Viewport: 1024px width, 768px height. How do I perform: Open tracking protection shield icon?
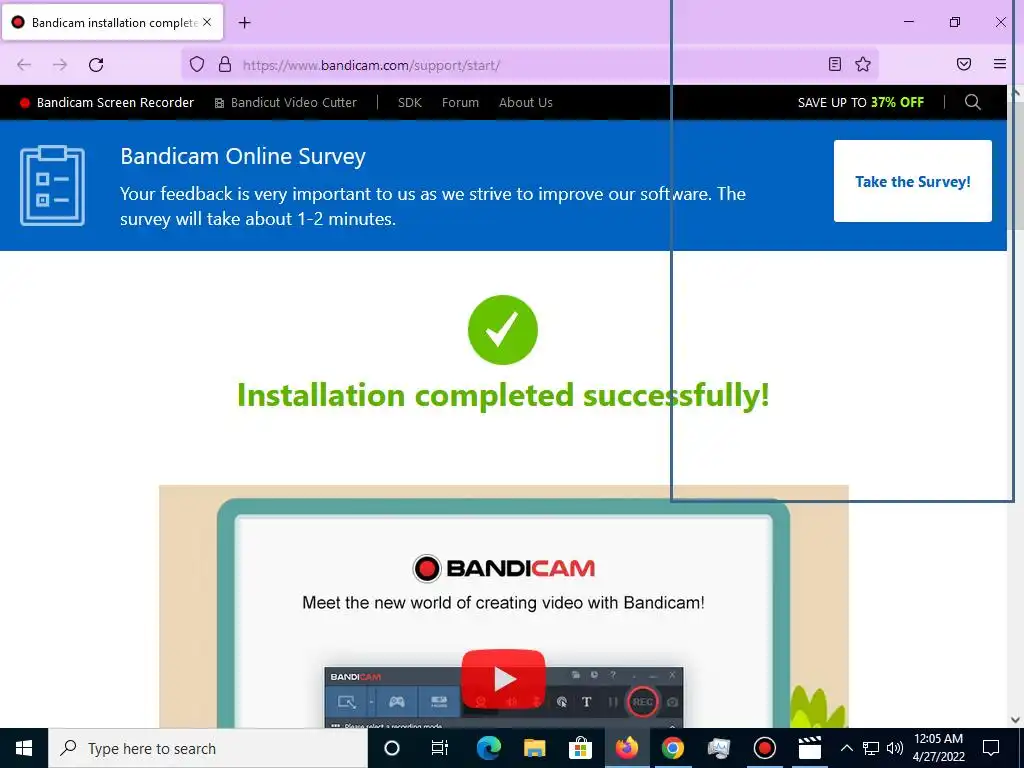pyautogui.click(x=197, y=64)
